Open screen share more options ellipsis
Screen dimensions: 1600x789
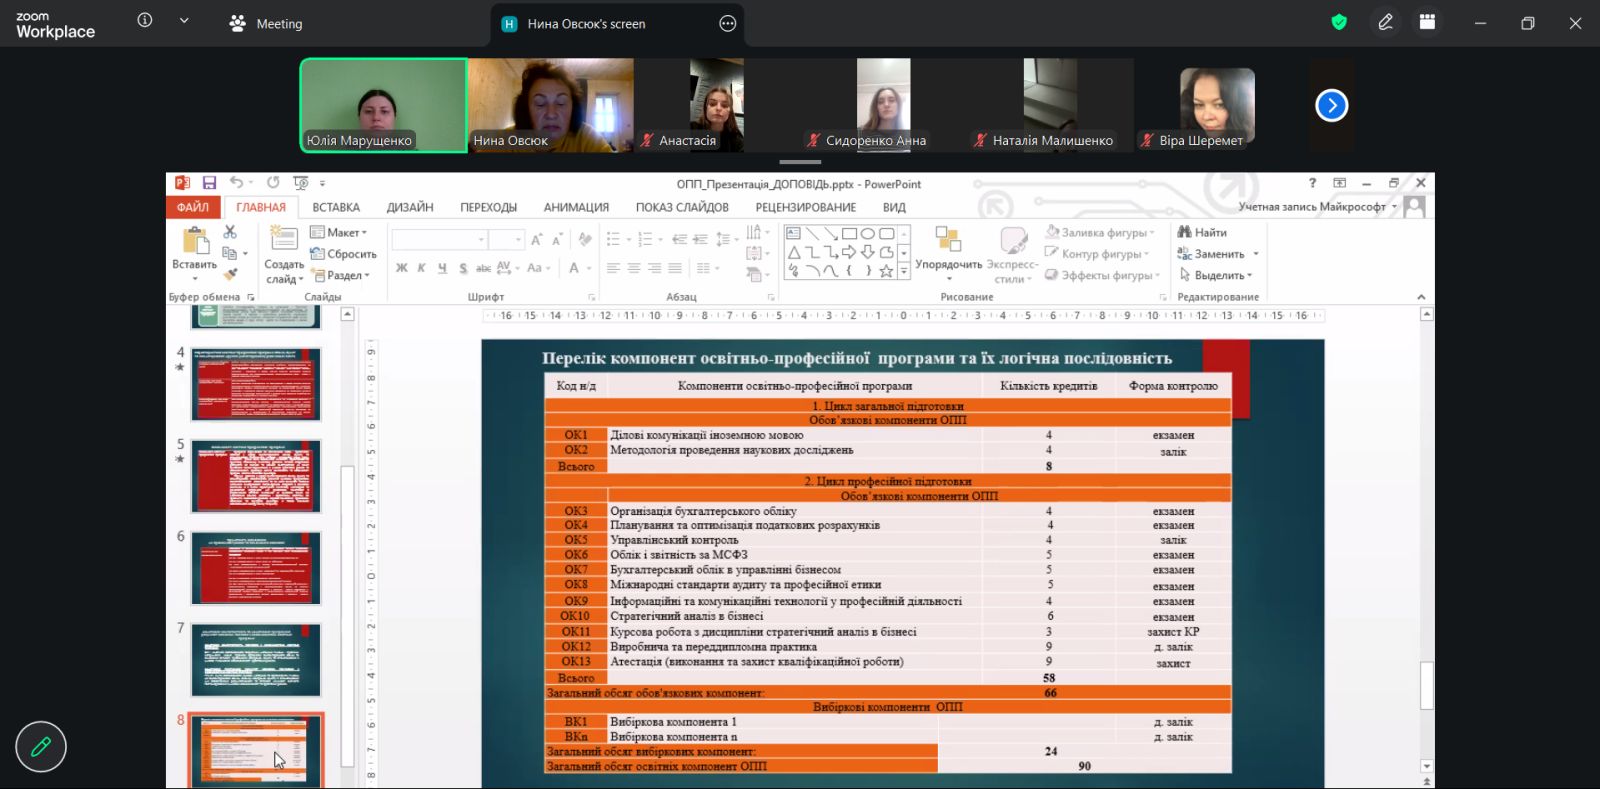point(728,23)
